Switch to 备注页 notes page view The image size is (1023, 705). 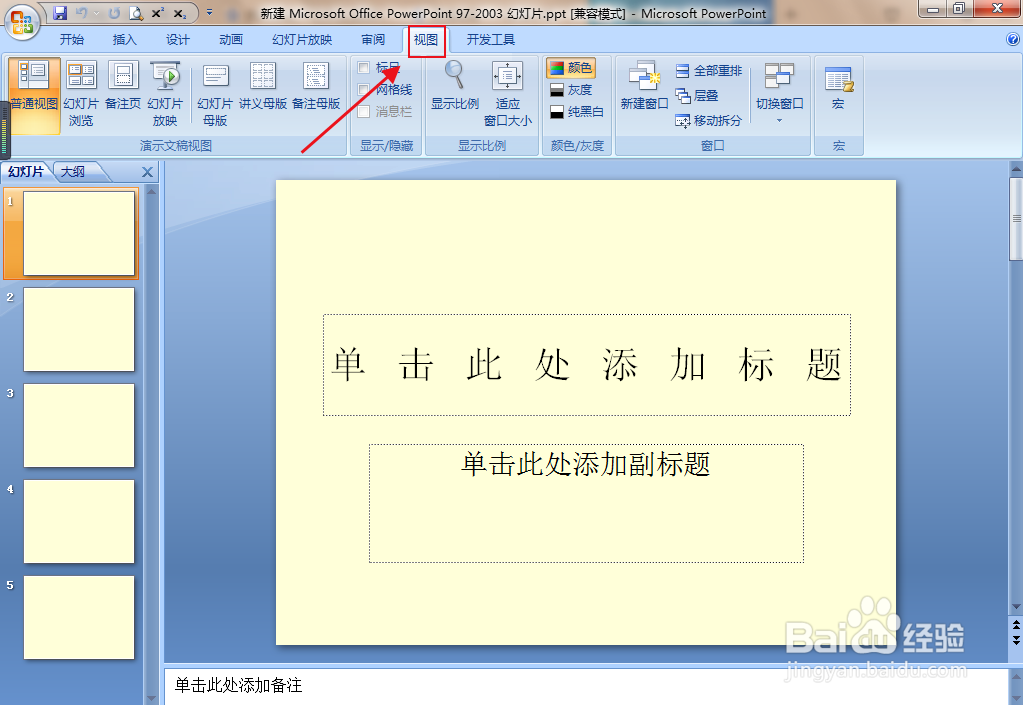click(123, 87)
